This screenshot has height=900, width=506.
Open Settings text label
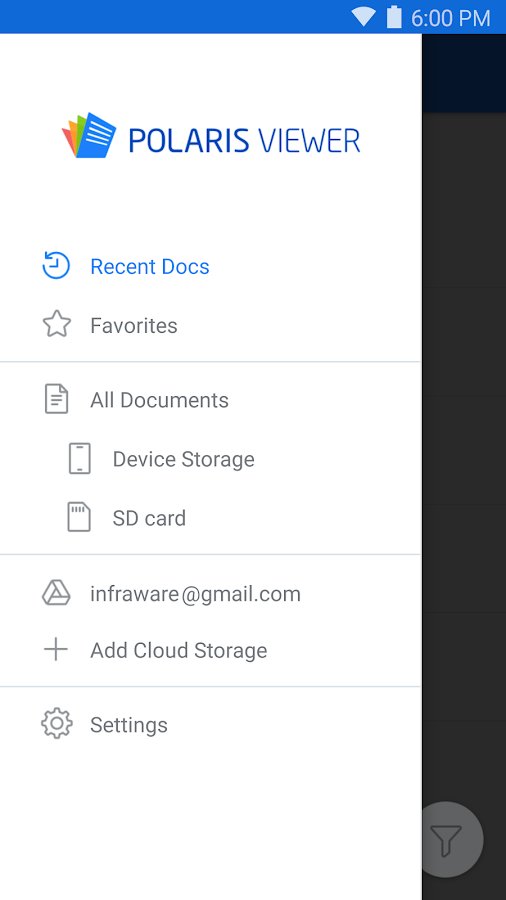[129, 725]
